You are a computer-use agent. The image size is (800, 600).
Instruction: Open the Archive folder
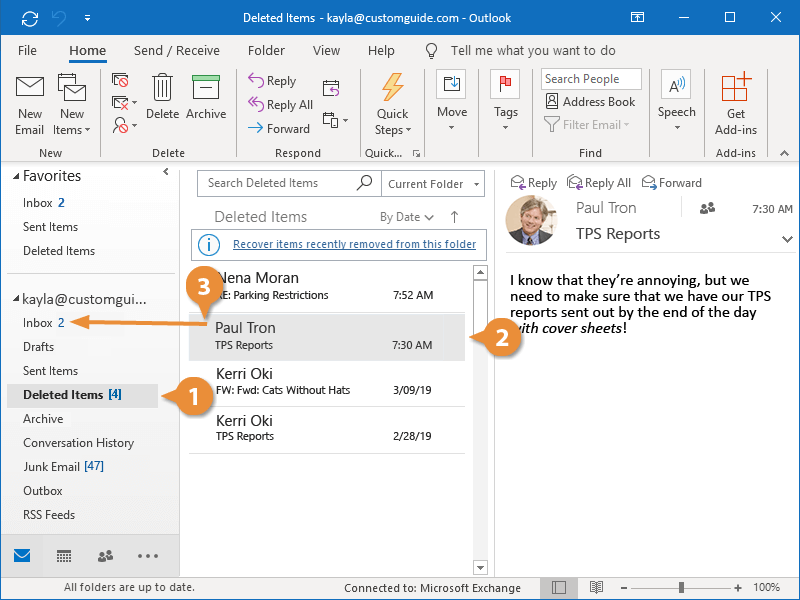click(x=43, y=419)
